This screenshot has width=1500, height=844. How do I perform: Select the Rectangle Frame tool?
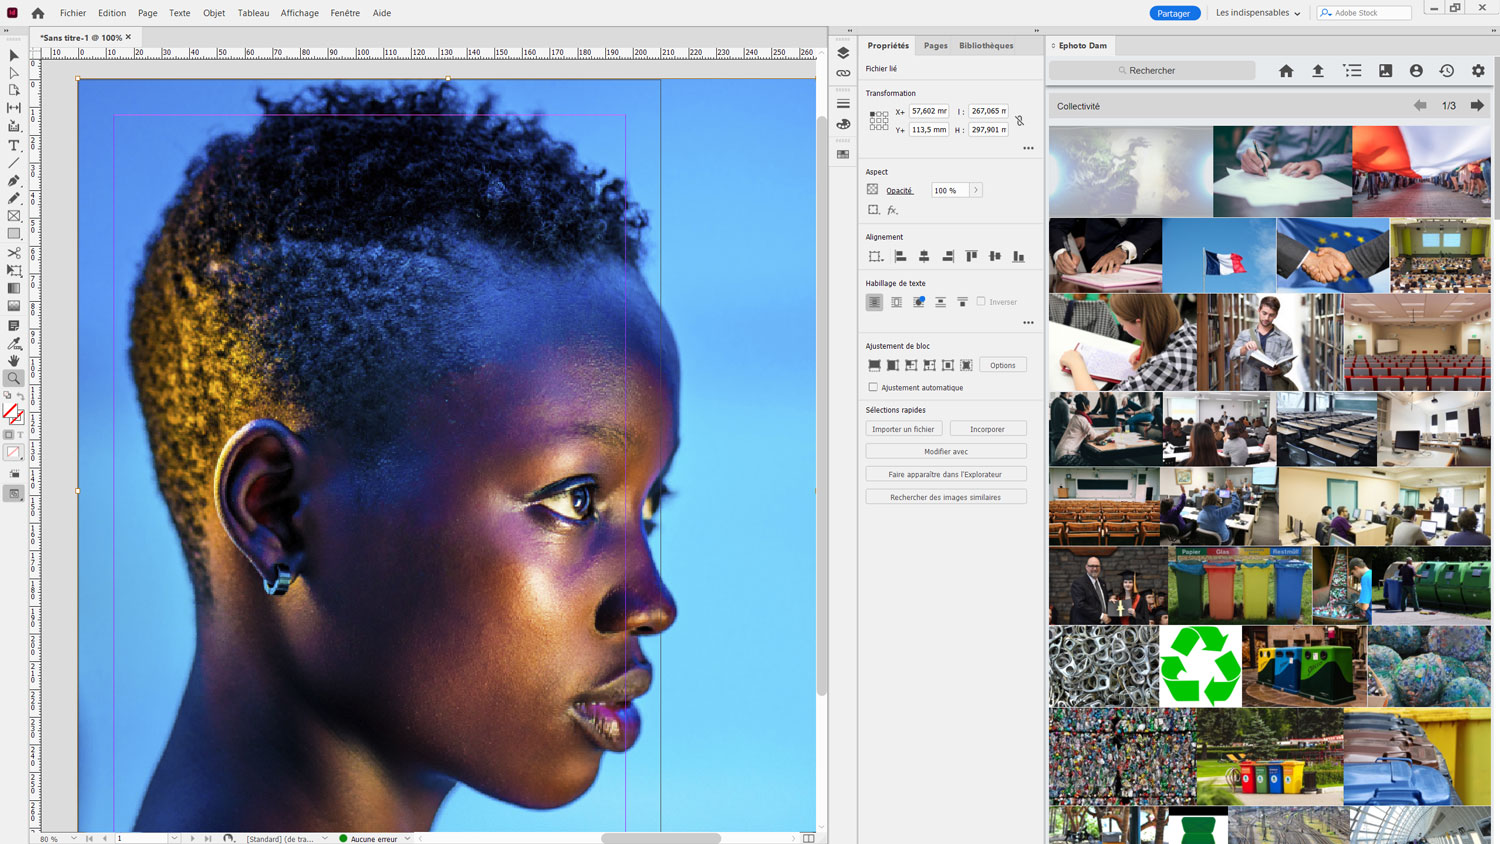point(14,216)
